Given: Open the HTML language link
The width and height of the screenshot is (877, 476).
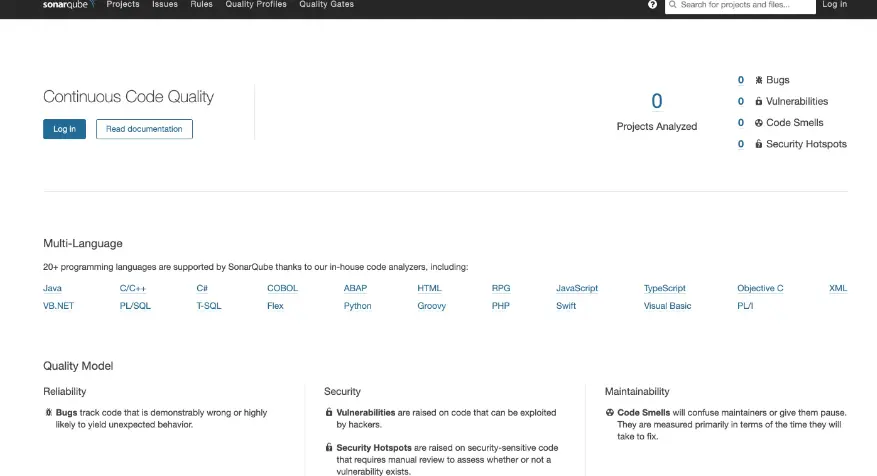Looking at the screenshot, I should click(429, 288).
